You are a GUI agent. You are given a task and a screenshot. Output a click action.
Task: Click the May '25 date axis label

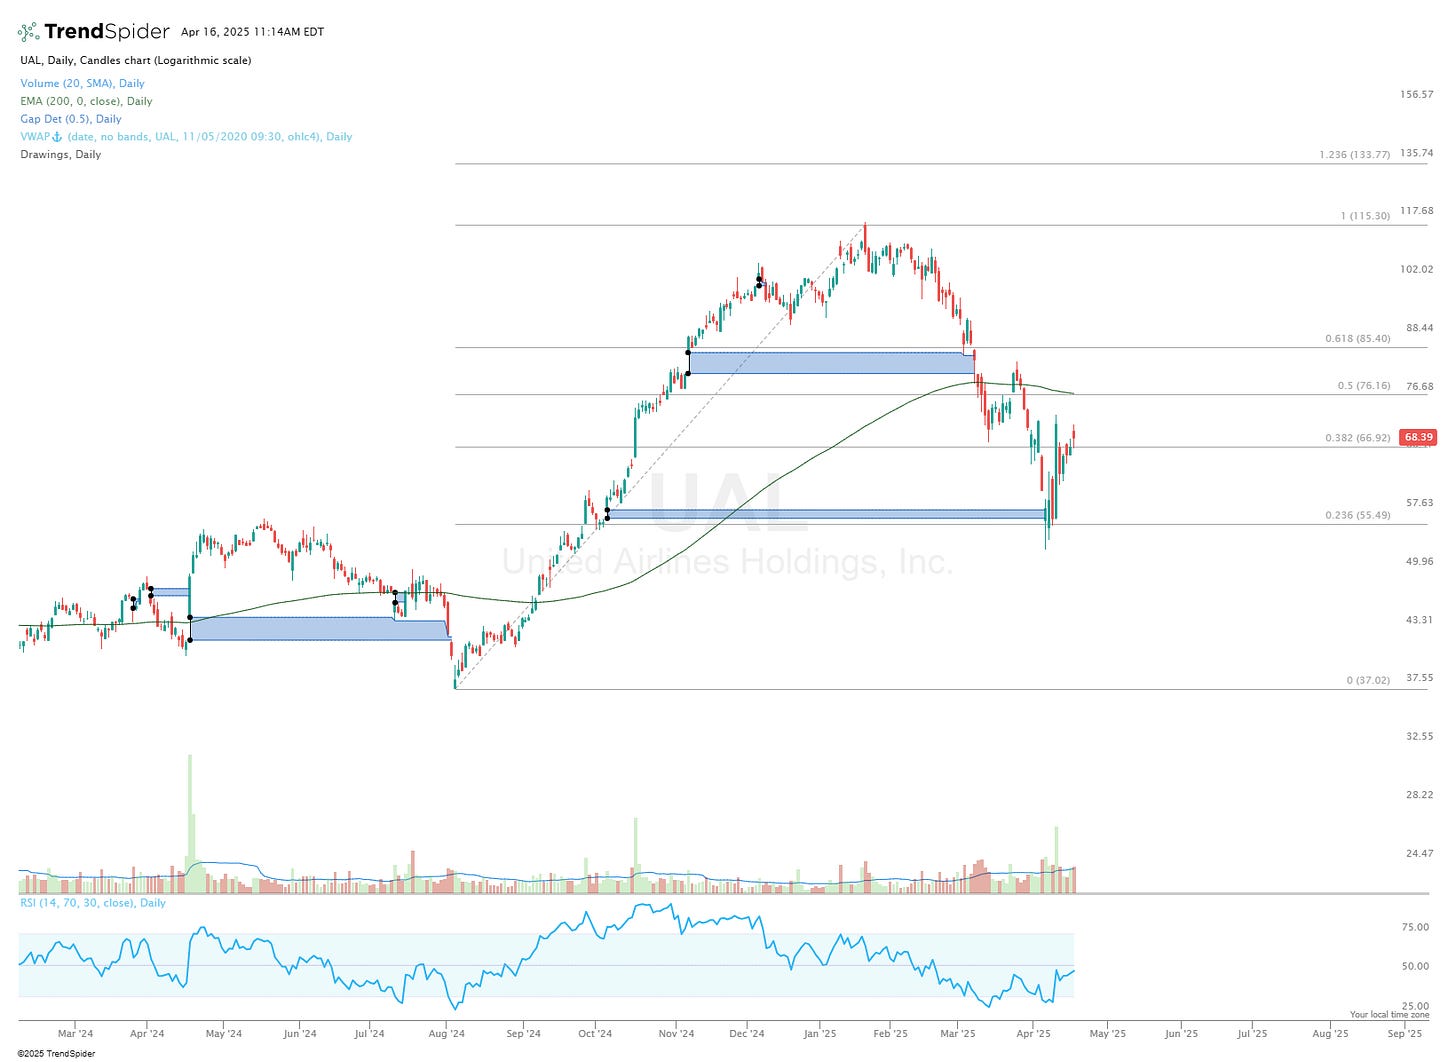pos(1107,1034)
